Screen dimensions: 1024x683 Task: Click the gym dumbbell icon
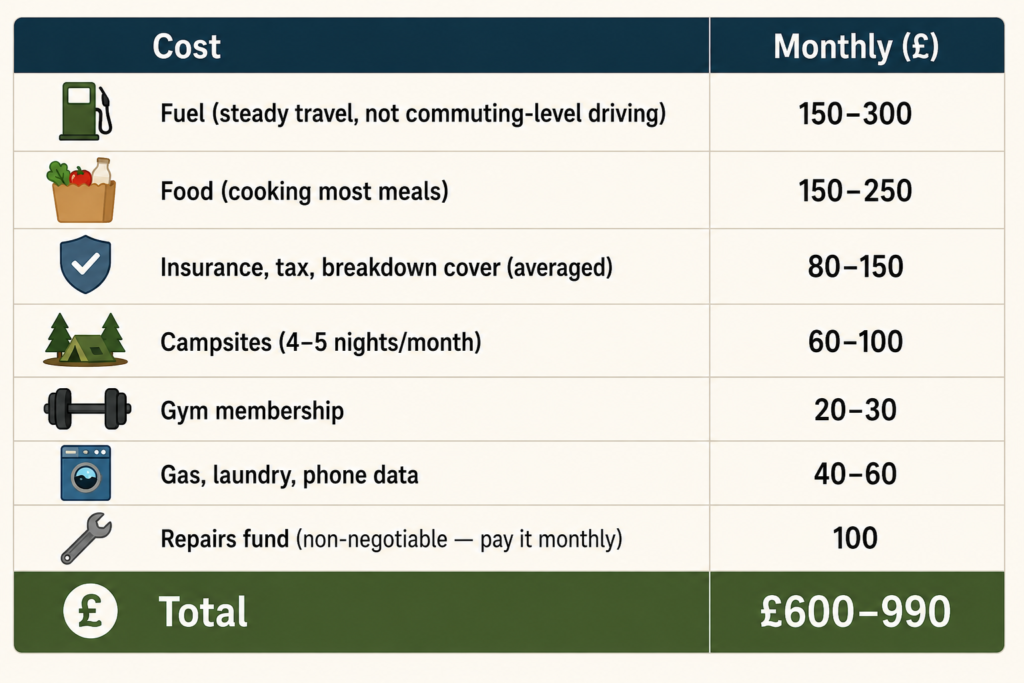[88, 409]
